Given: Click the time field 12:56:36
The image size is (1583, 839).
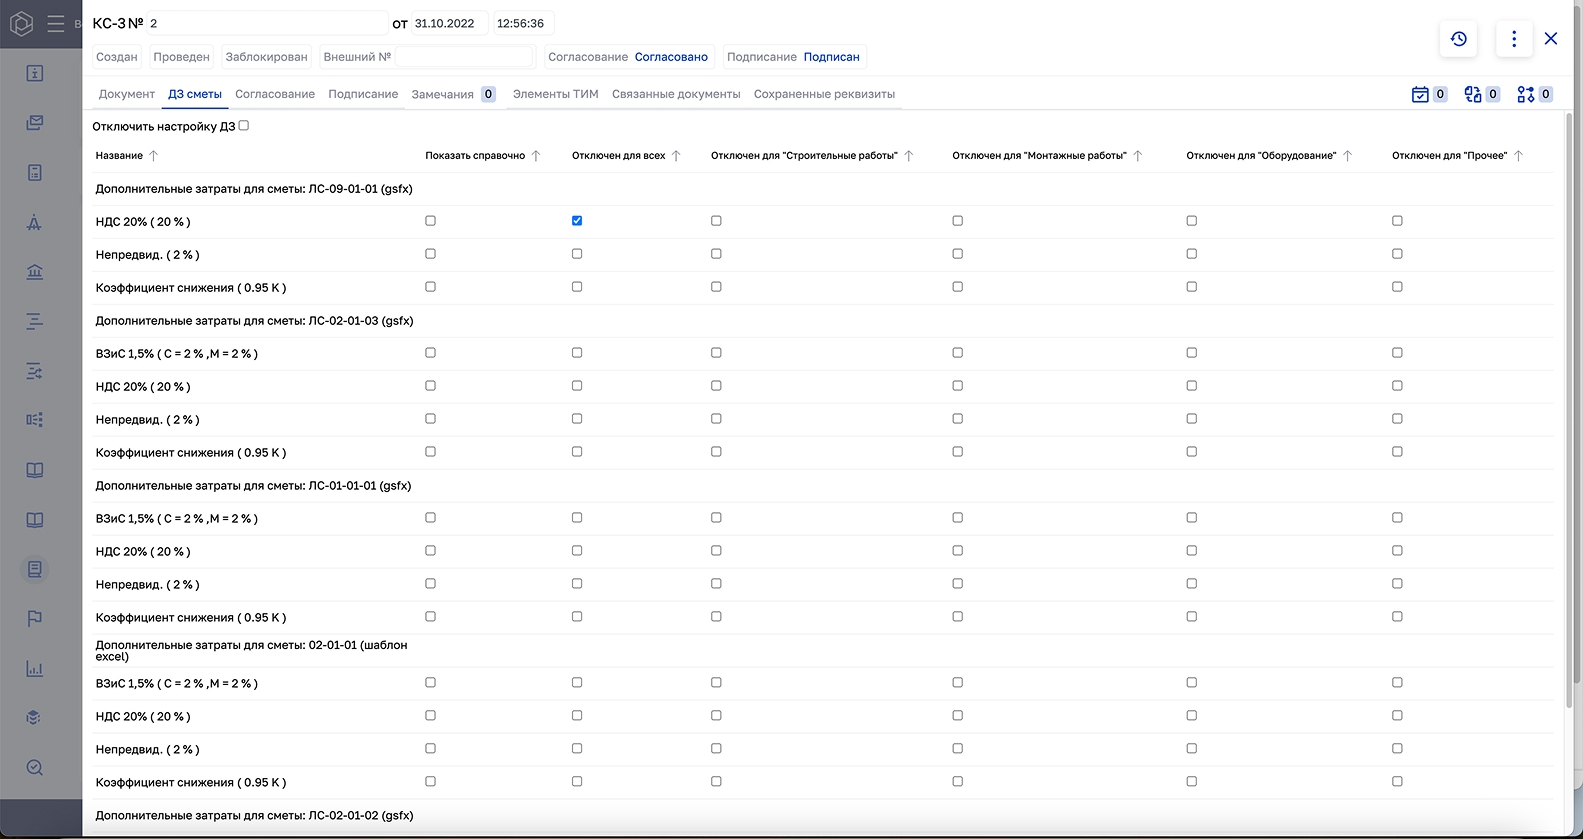Looking at the screenshot, I should 524,23.
